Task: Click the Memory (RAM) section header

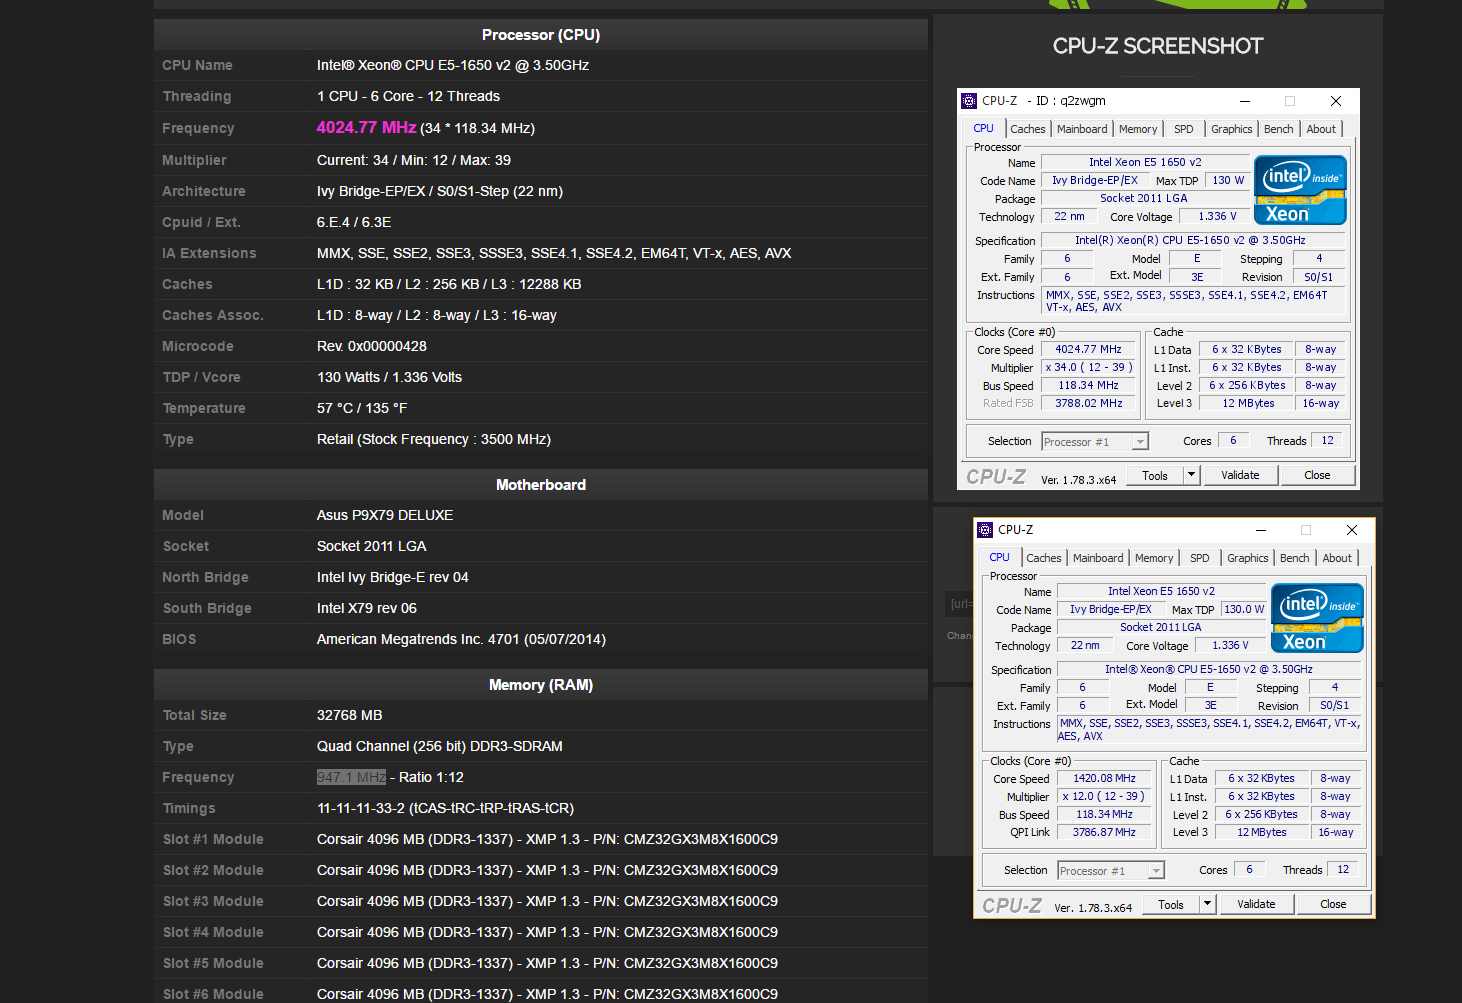Action: (x=541, y=685)
